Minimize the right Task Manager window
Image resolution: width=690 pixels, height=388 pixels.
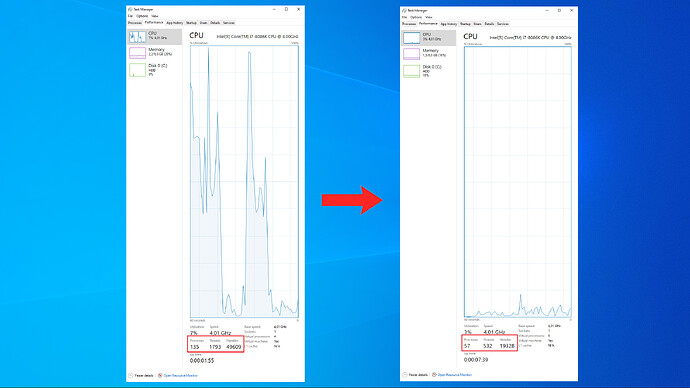tap(547, 11)
